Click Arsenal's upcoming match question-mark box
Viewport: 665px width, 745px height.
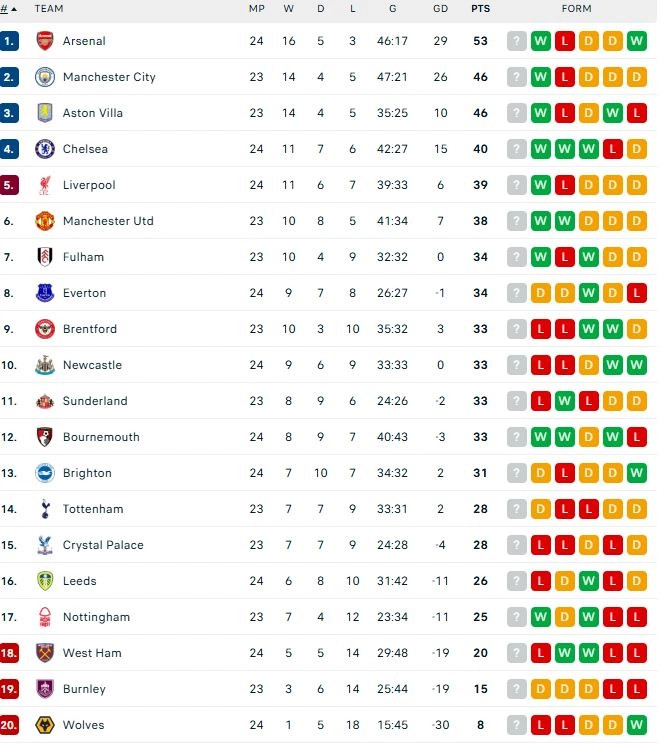[x=517, y=41]
